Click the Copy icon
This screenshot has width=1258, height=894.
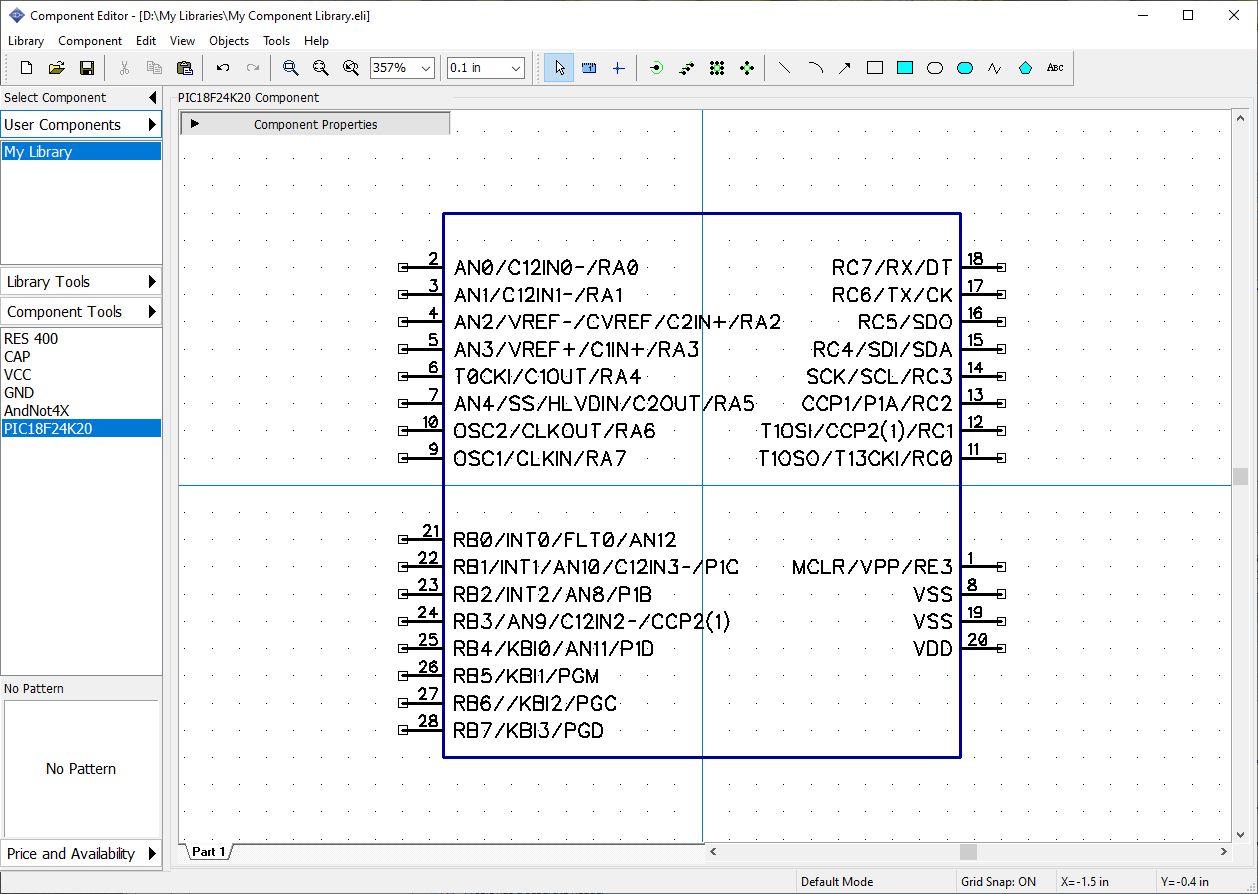click(x=154, y=68)
